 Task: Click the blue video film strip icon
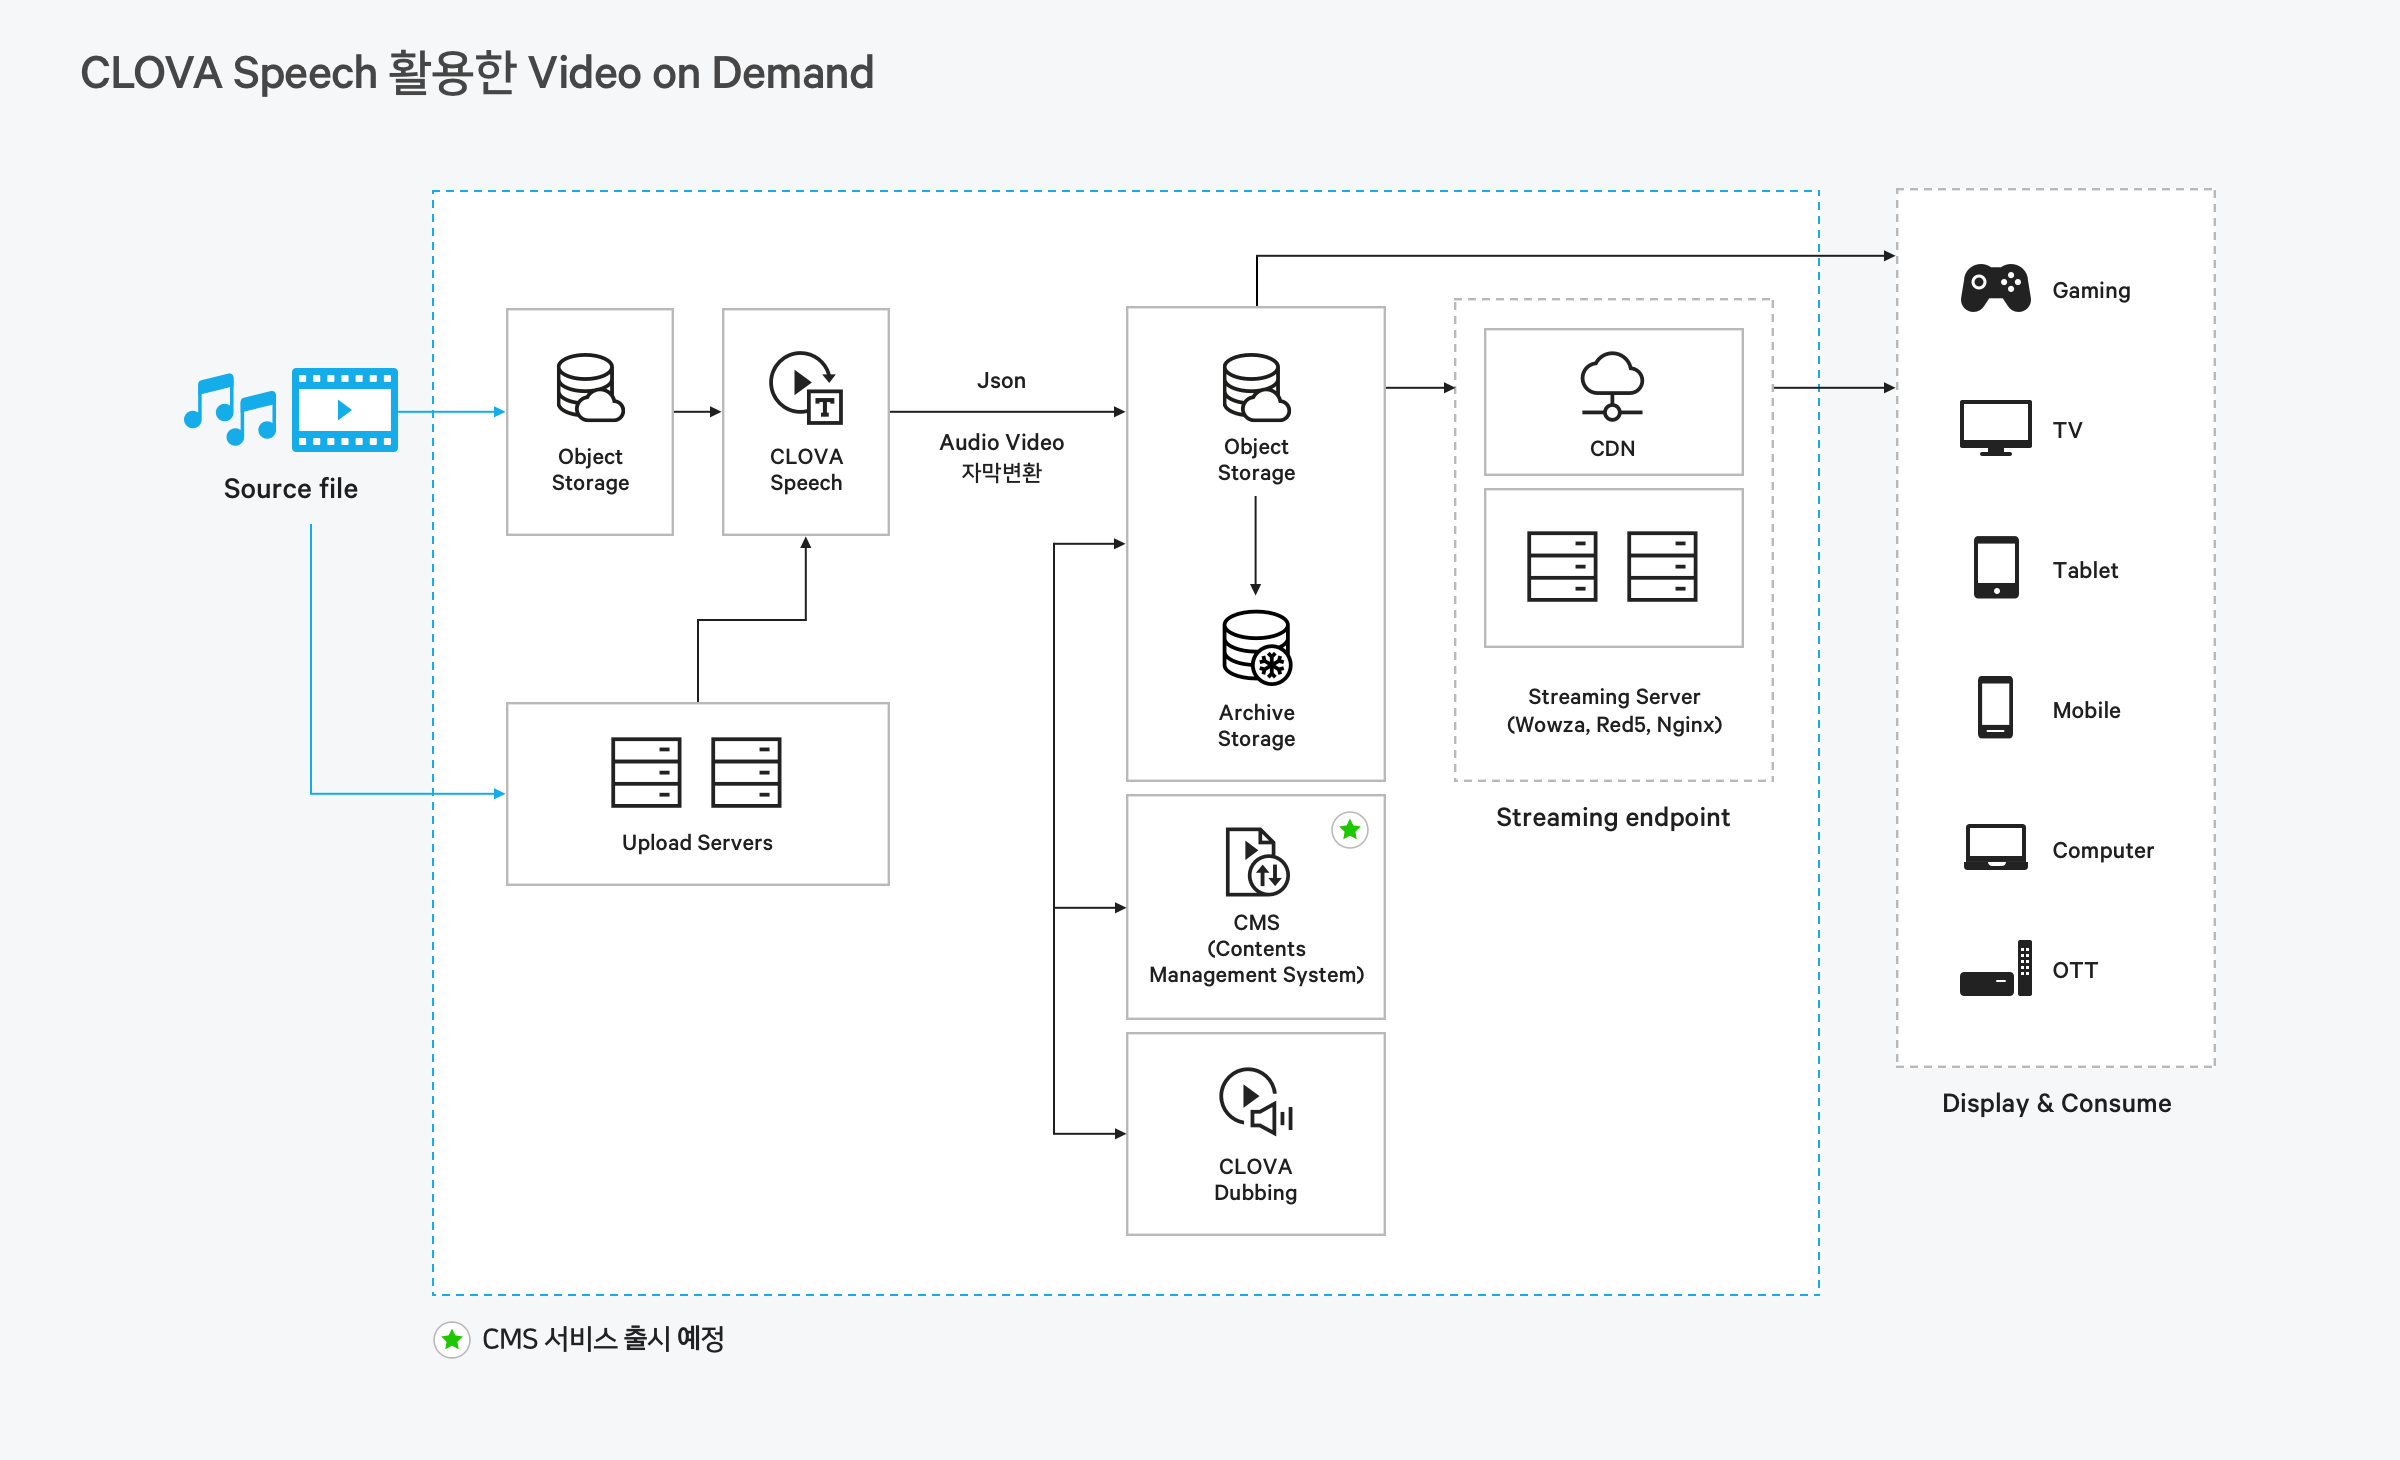[x=345, y=410]
